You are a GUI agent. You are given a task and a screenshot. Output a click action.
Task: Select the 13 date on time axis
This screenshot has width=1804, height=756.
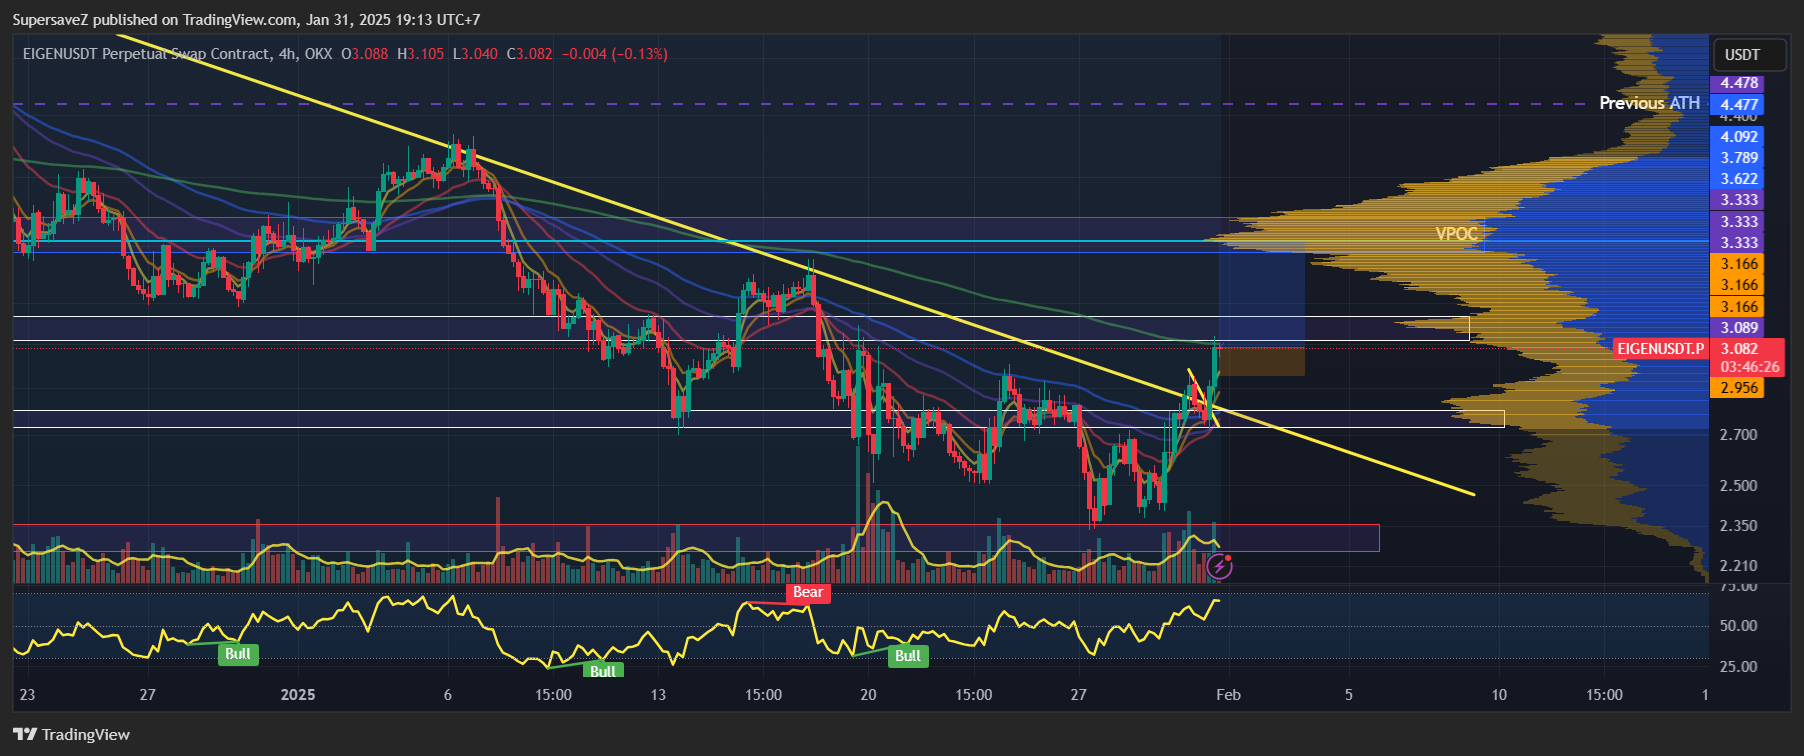tap(658, 695)
